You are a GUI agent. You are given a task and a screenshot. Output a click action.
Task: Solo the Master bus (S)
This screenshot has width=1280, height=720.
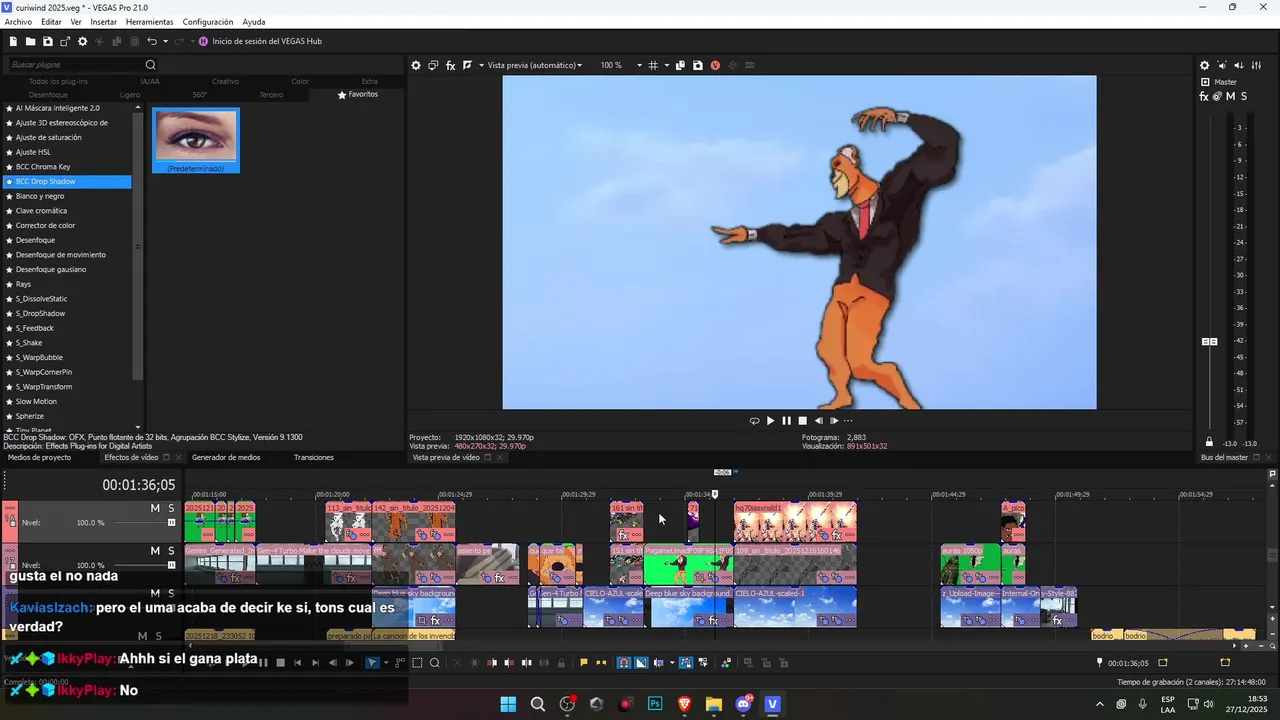1244,97
